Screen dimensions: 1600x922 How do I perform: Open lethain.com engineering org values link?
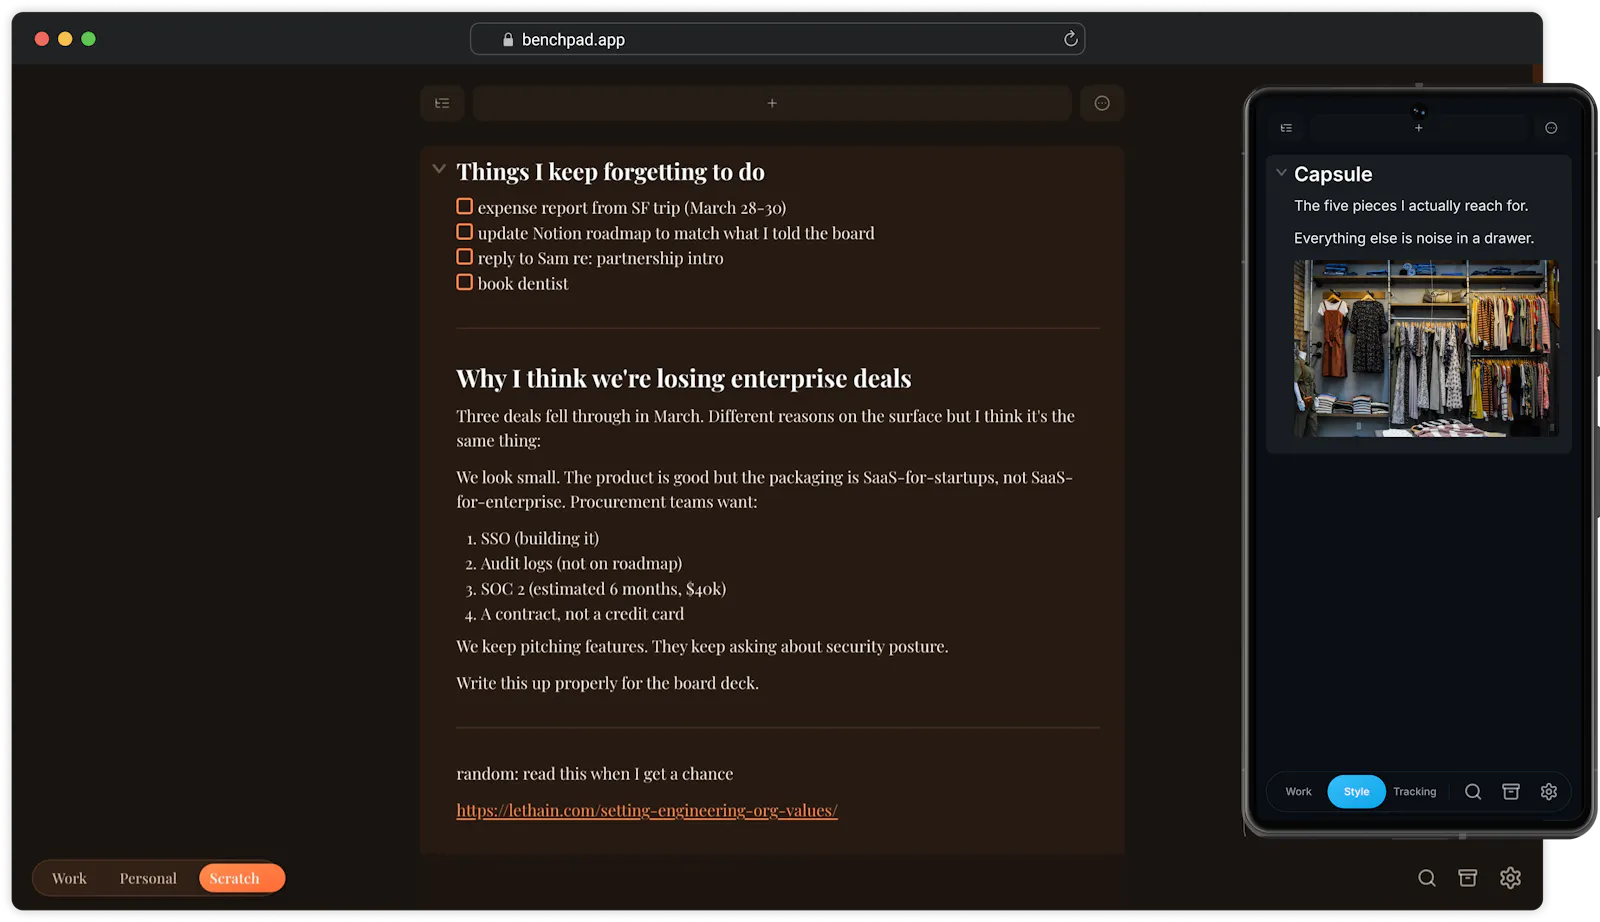pos(647,810)
